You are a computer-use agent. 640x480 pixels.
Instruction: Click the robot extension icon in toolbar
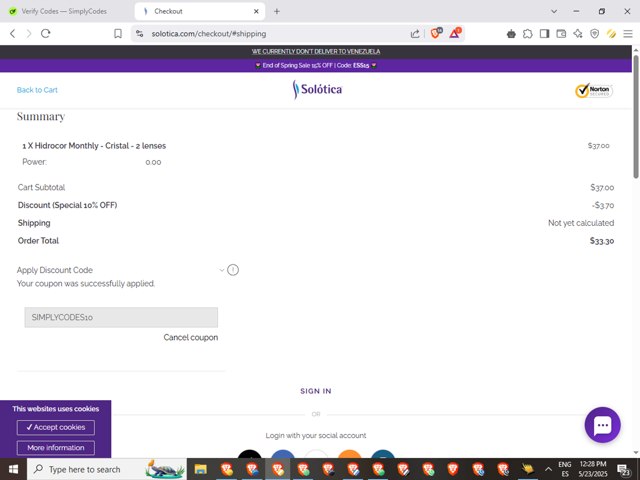pyautogui.click(x=511, y=34)
